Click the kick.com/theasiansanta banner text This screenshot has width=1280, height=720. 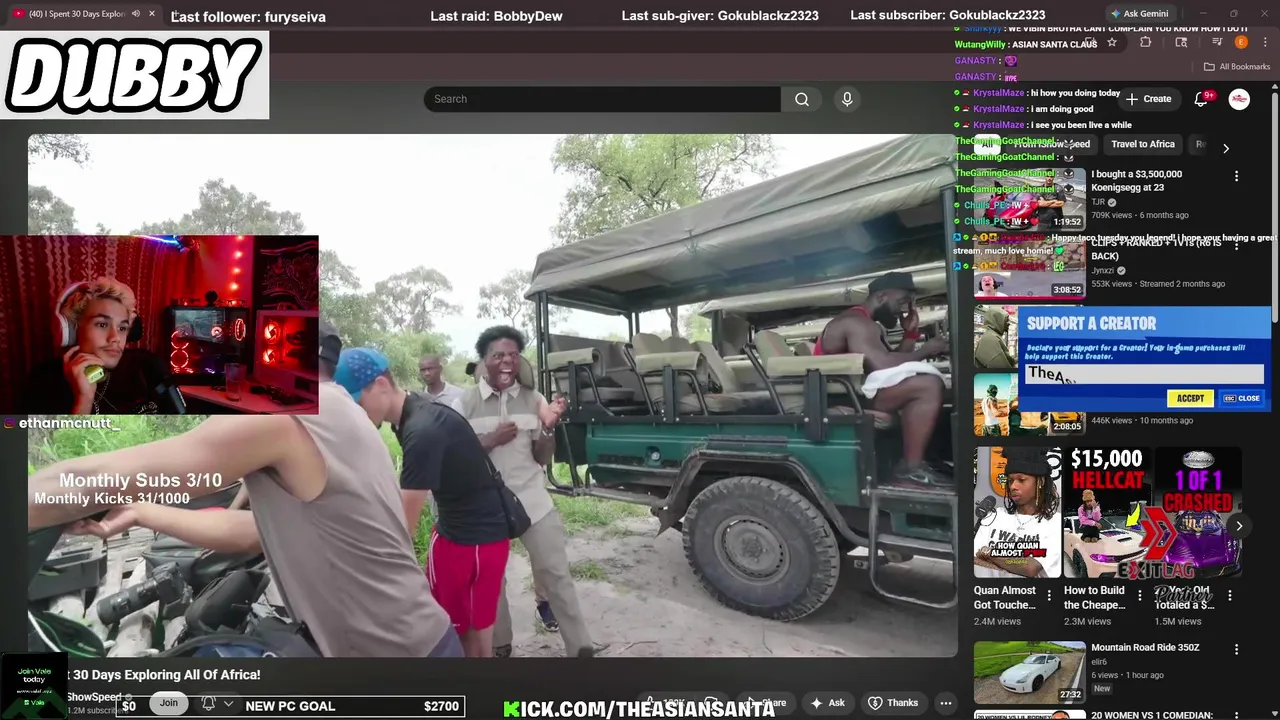(x=639, y=709)
